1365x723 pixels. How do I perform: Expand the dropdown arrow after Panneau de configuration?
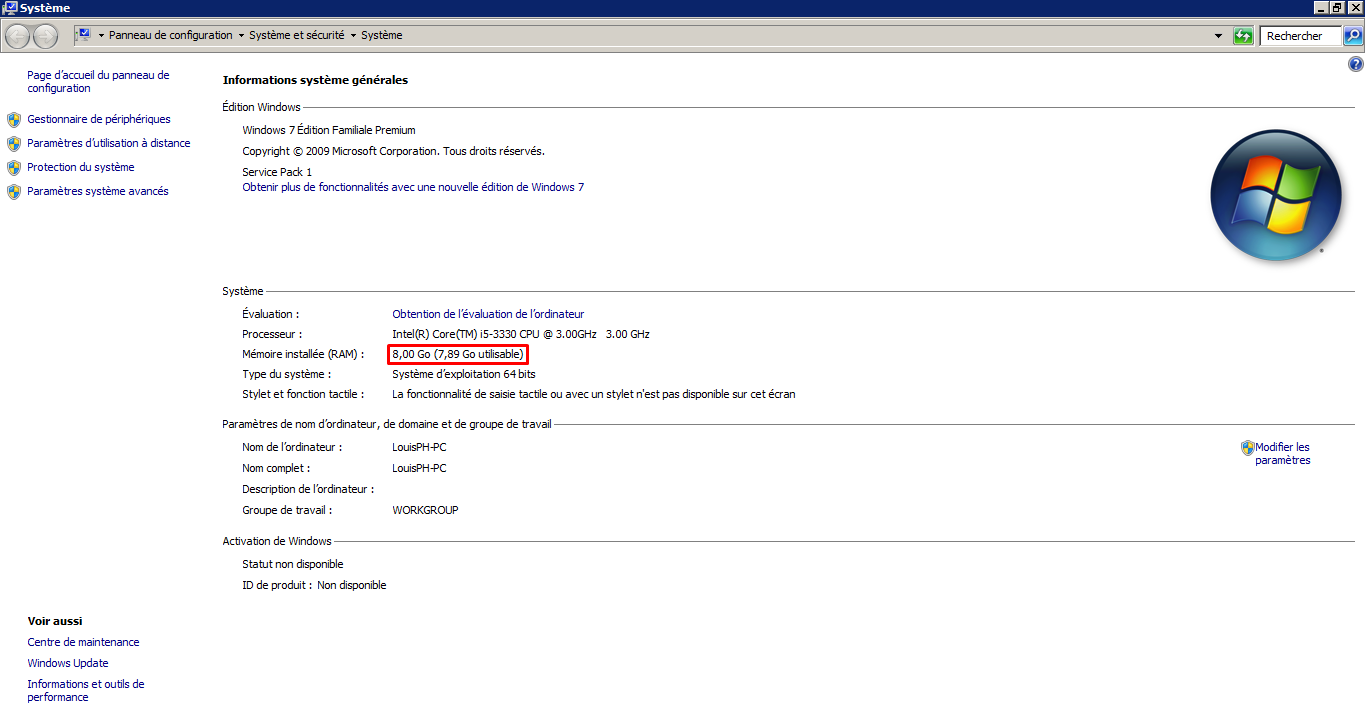(241, 36)
